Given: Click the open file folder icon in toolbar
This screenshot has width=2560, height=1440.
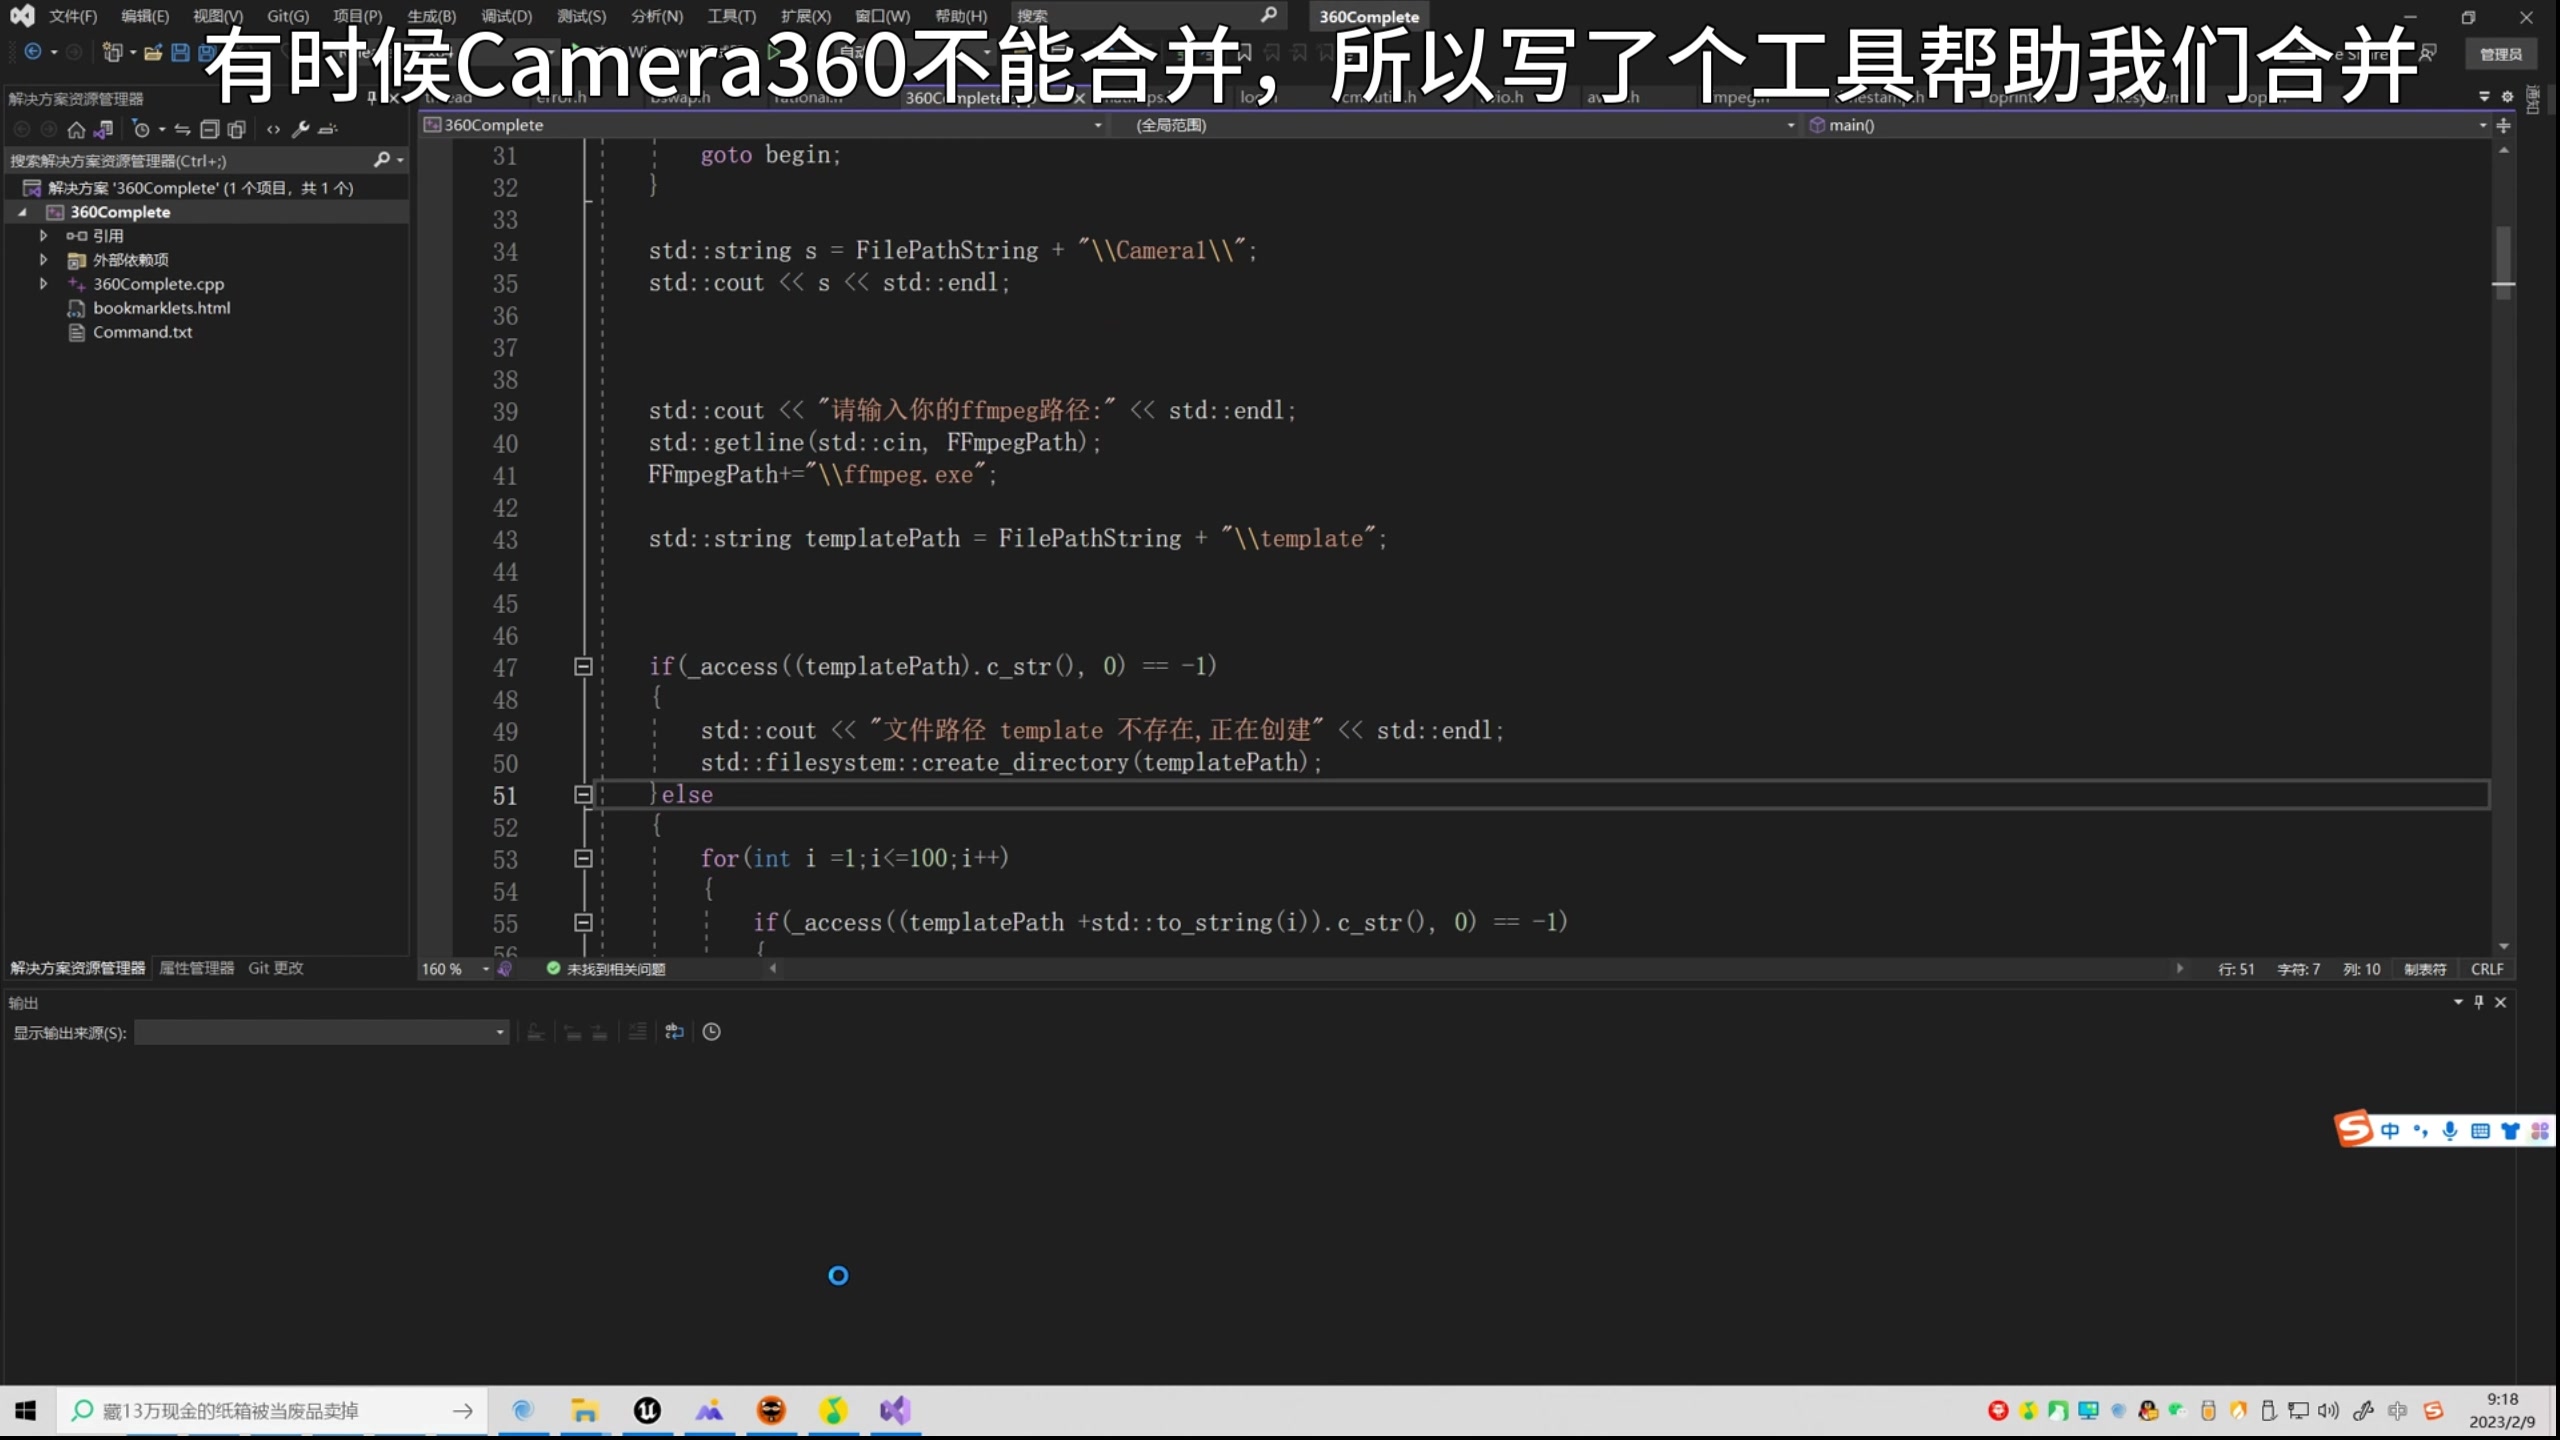Looking at the screenshot, I should pyautogui.click(x=153, y=52).
